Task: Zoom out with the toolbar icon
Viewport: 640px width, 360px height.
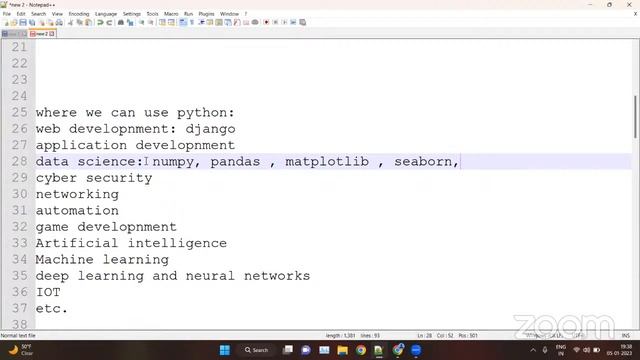Action: click(x=151, y=22)
